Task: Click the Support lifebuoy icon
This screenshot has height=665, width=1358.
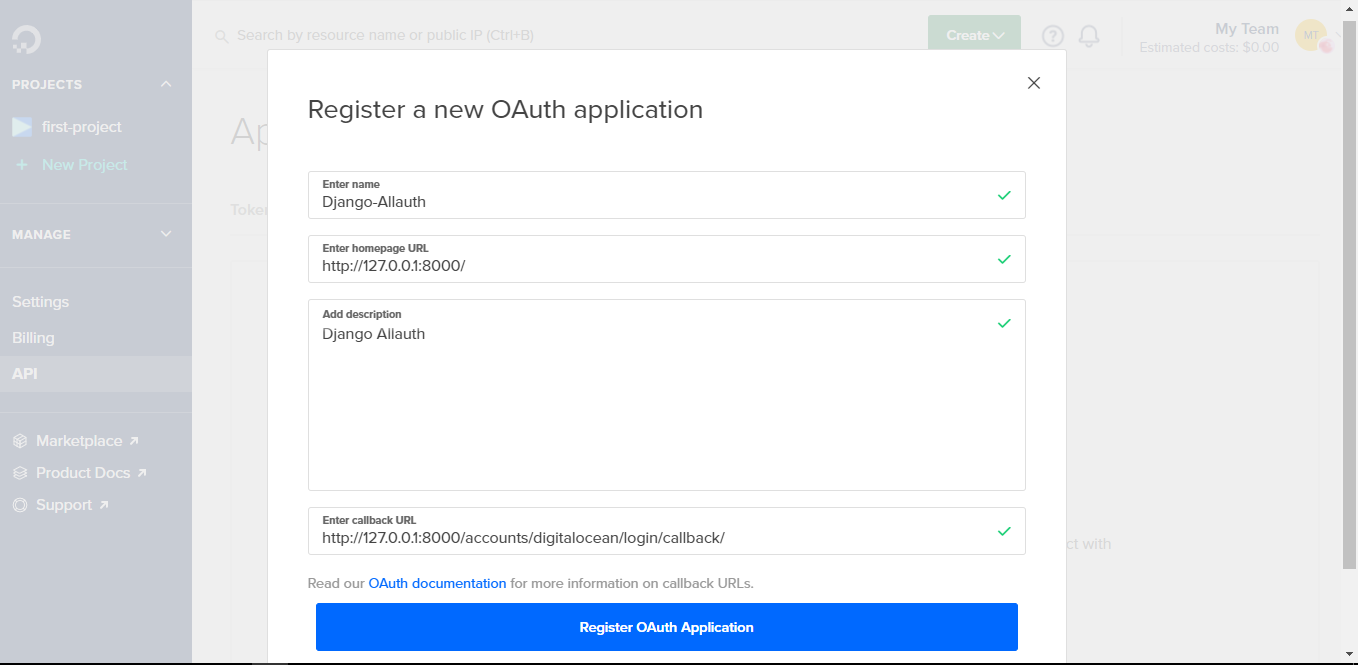Action: pos(20,505)
